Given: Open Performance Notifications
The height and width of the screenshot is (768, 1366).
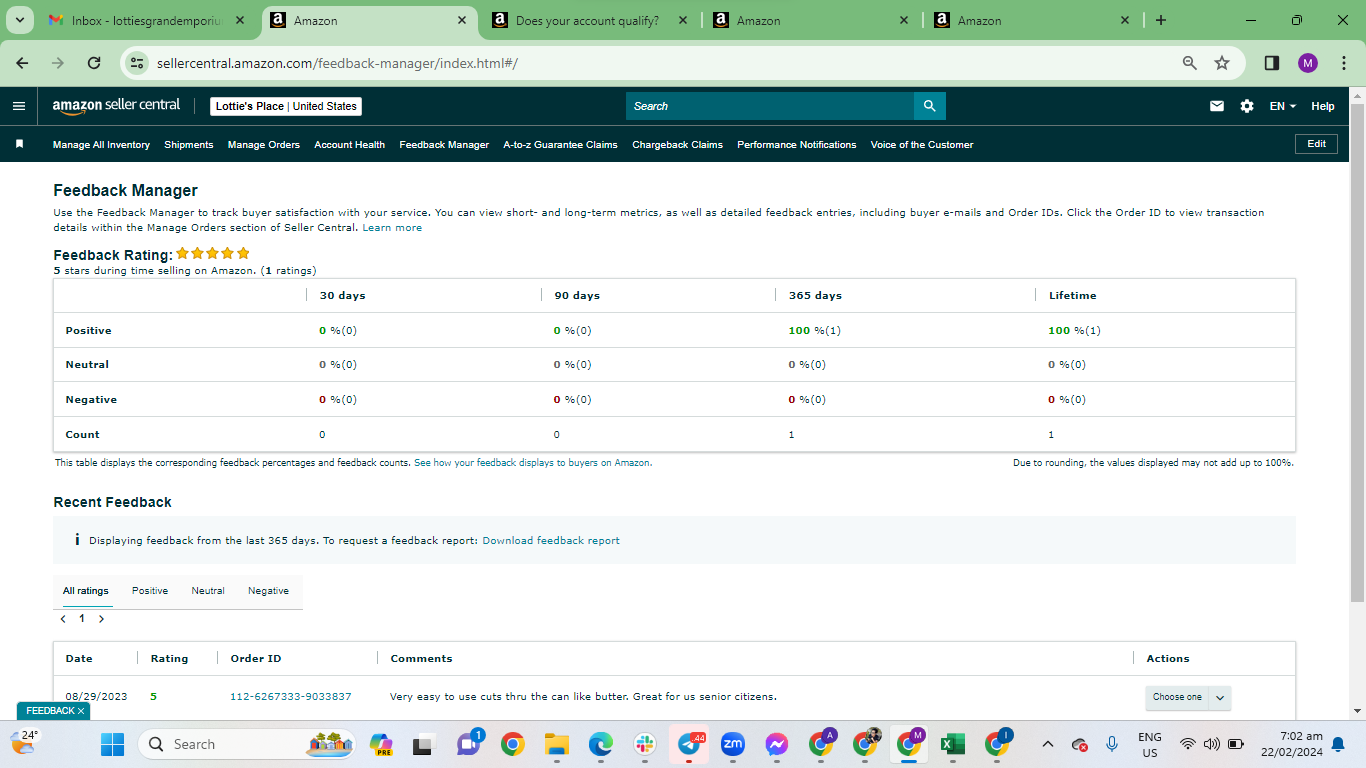Looking at the screenshot, I should click(x=797, y=144).
